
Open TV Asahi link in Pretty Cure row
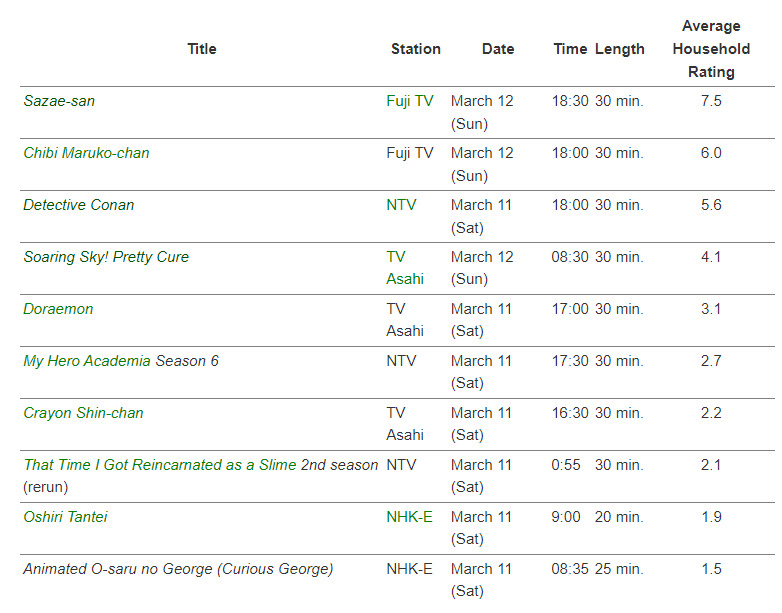point(404,268)
